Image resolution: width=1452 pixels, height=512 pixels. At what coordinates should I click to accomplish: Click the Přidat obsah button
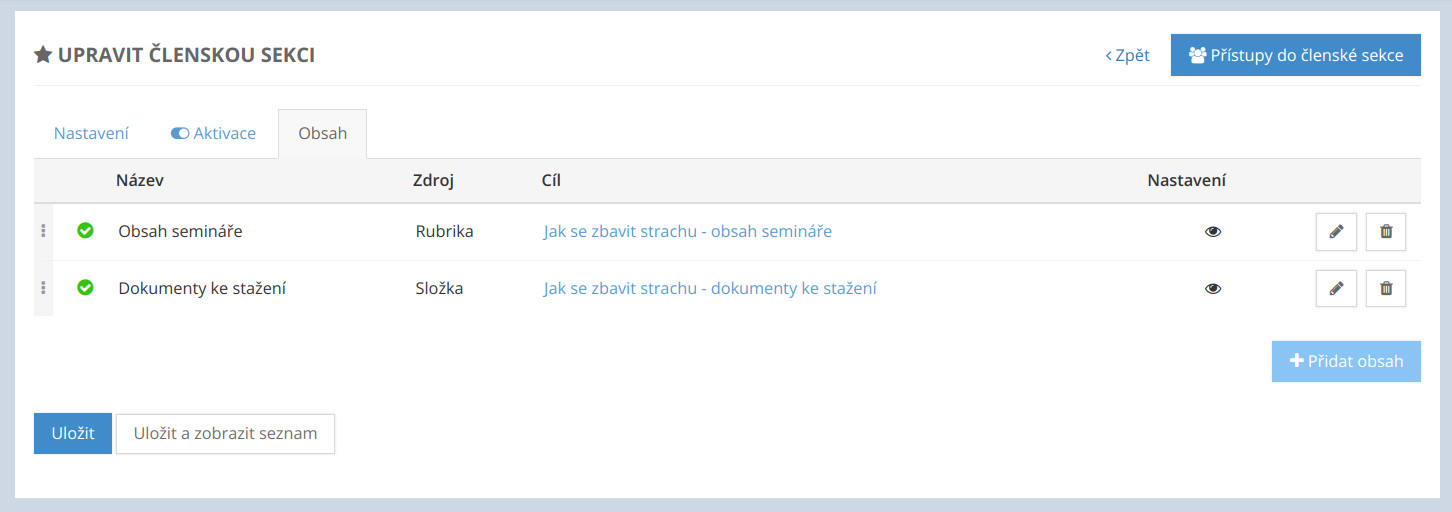pos(1346,361)
